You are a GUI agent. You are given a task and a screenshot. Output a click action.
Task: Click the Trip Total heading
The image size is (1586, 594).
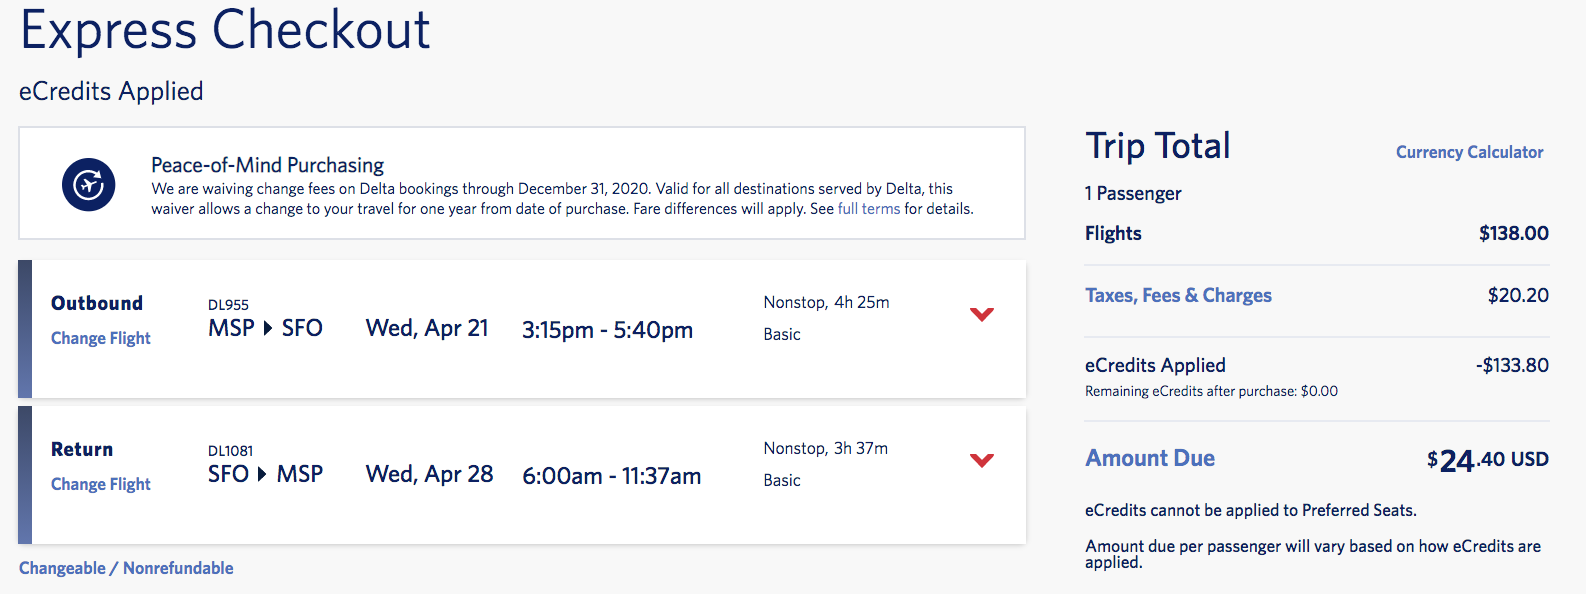1158,146
